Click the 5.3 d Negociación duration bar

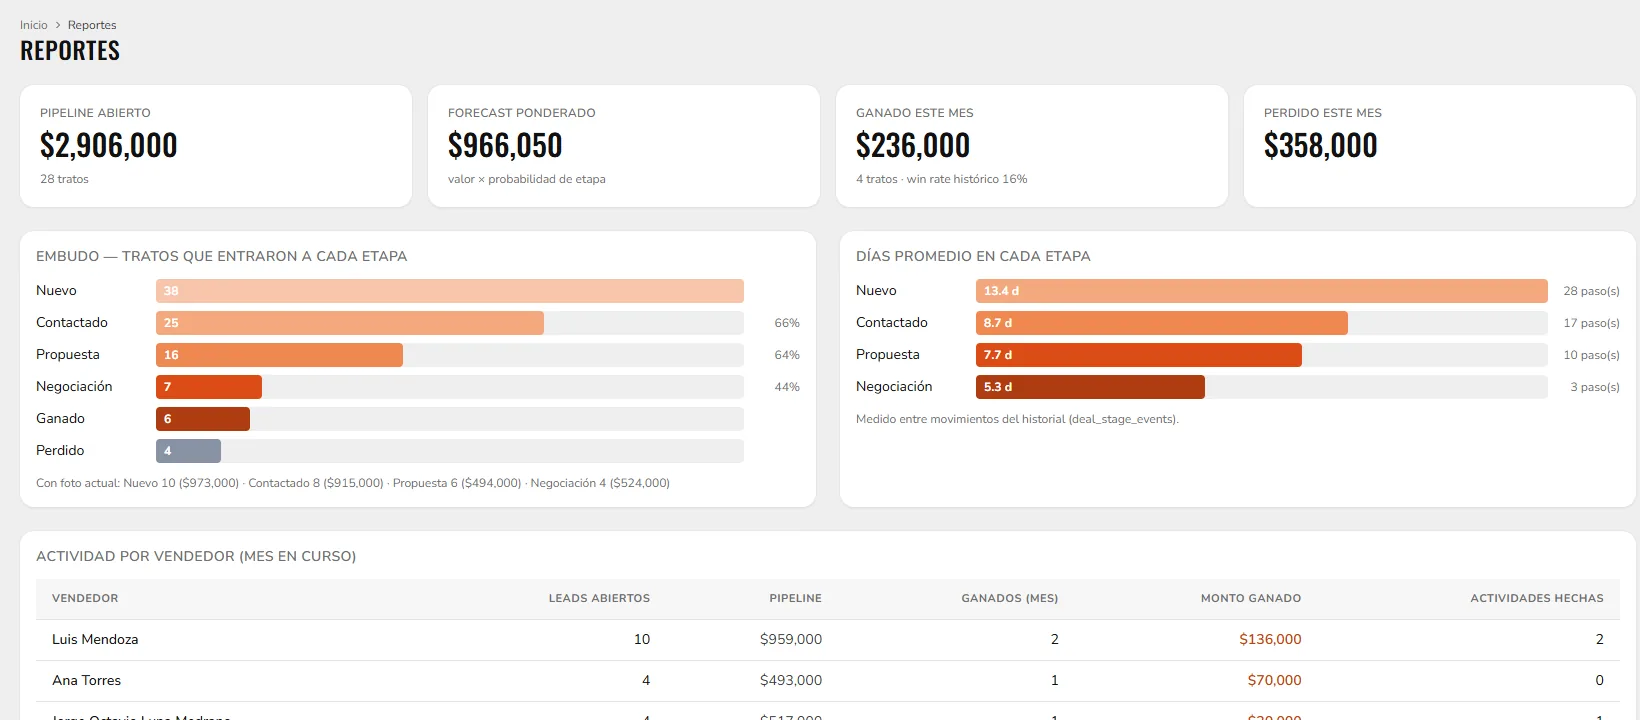tap(1090, 387)
